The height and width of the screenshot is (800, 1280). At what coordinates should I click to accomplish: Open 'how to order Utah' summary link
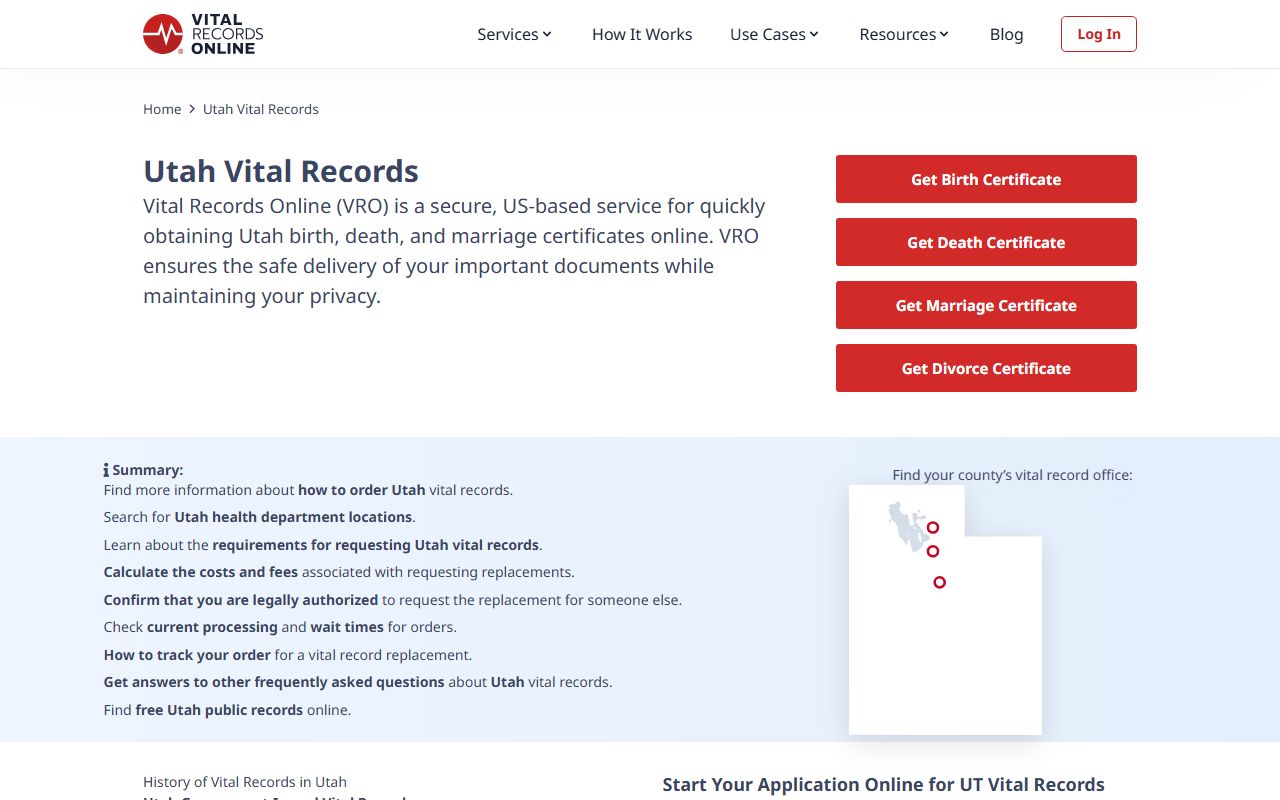tap(362, 490)
